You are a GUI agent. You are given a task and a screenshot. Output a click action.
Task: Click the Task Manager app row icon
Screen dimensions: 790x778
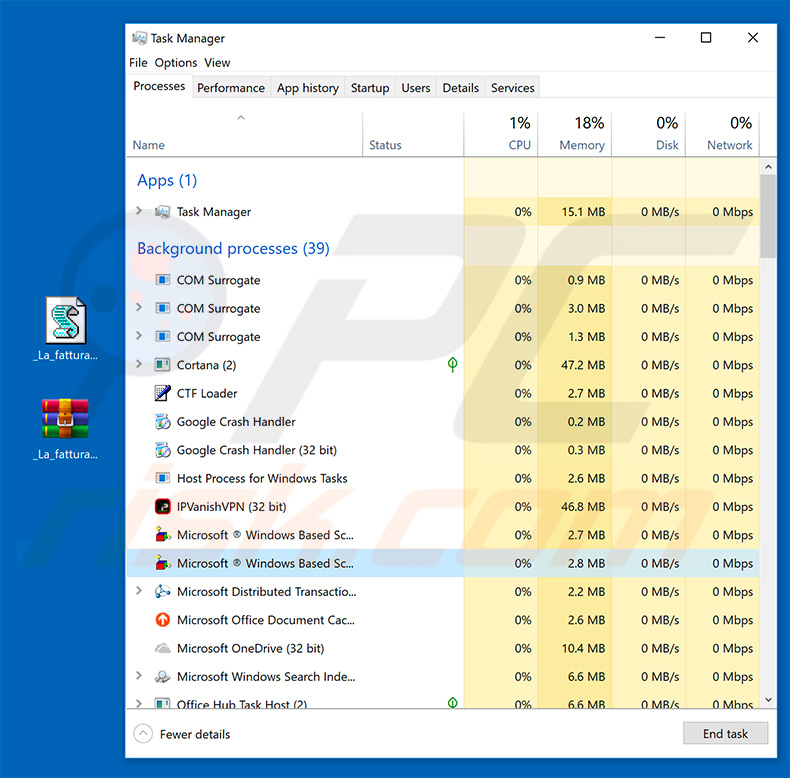pyautogui.click(x=162, y=212)
